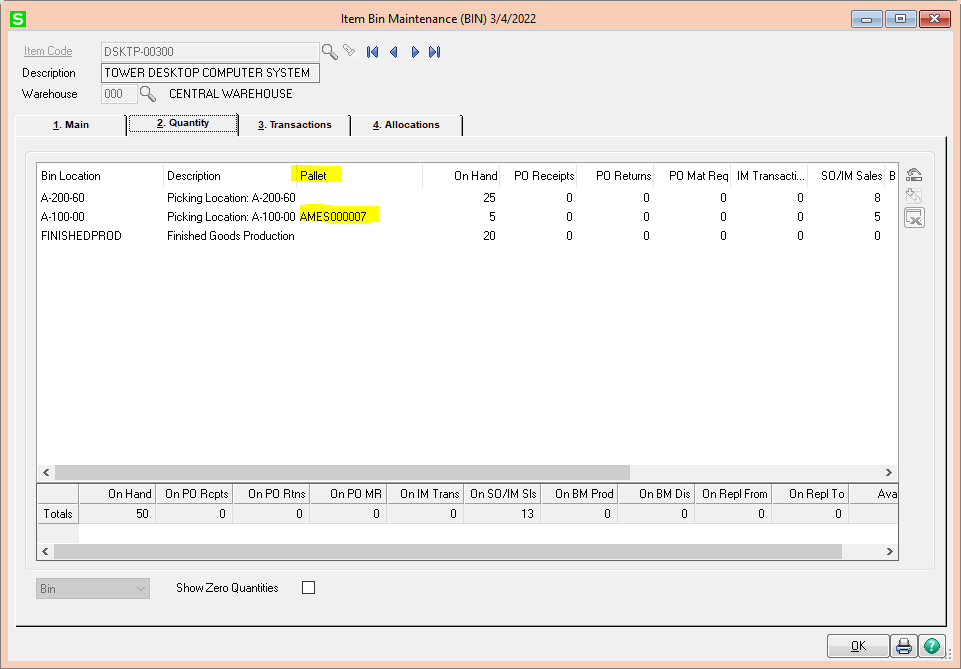
Task: Click the SO/IM Sales value 8
Action: 877,198
